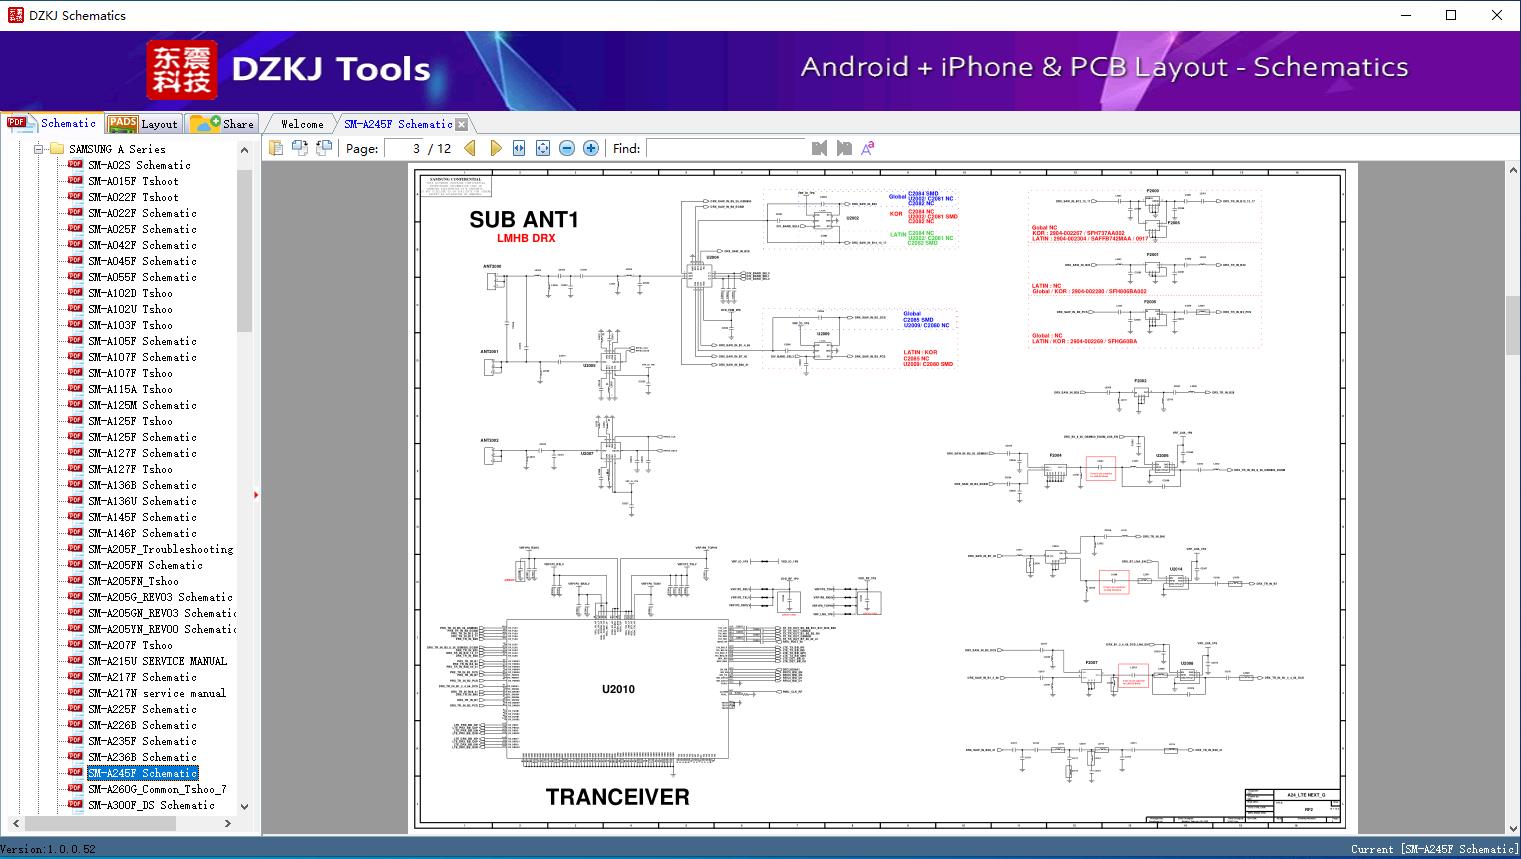Open SM-A115A Tshoo file

point(130,389)
